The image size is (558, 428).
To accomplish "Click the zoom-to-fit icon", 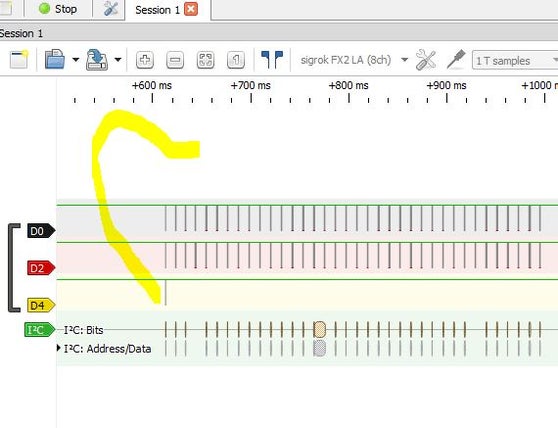I will click(205, 60).
